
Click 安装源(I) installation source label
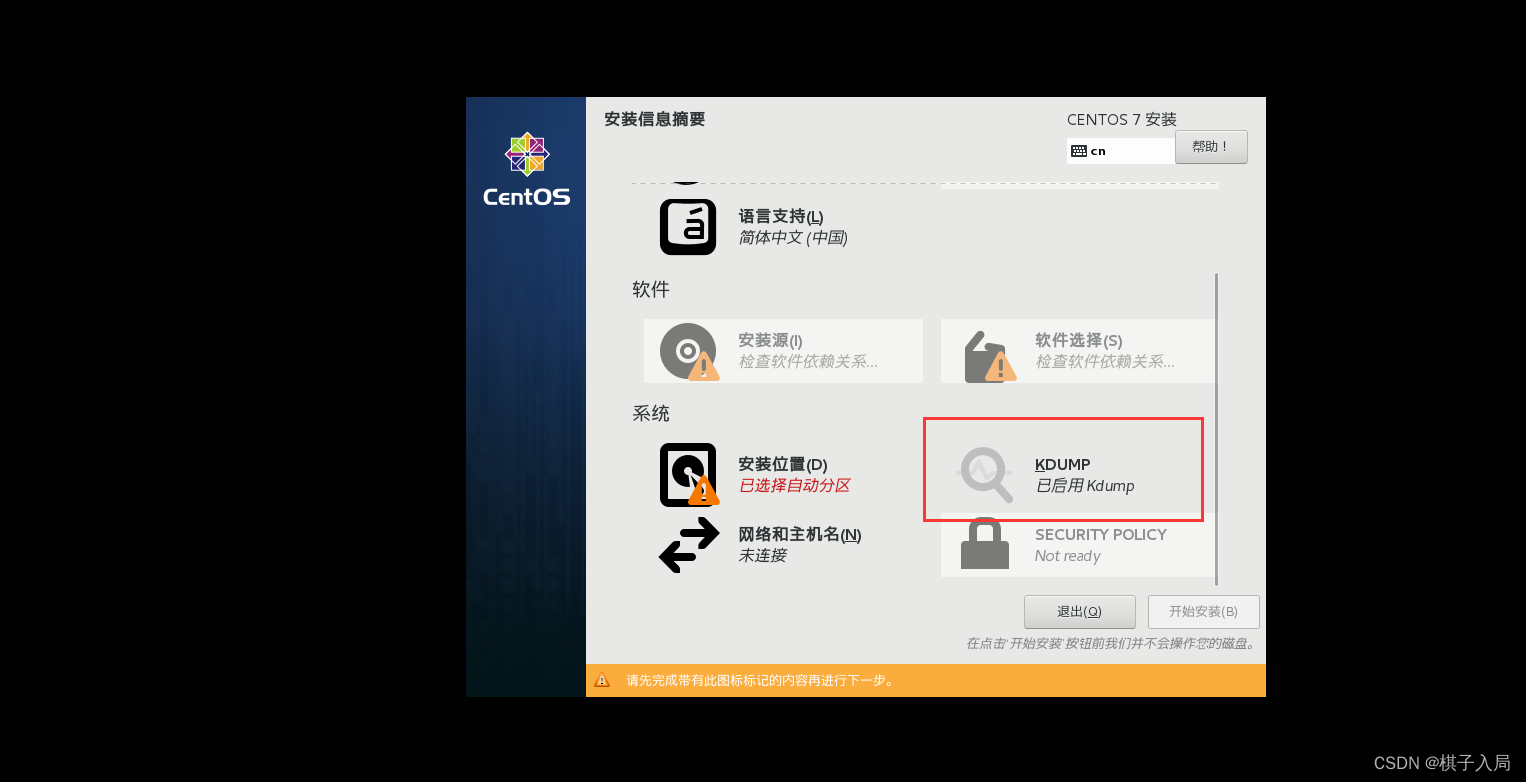click(x=770, y=340)
